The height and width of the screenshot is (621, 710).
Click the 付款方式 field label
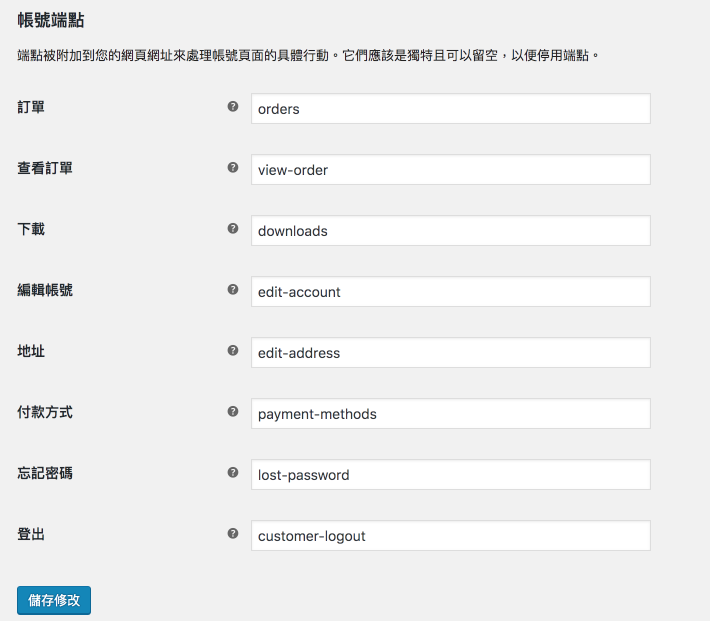point(45,412)
